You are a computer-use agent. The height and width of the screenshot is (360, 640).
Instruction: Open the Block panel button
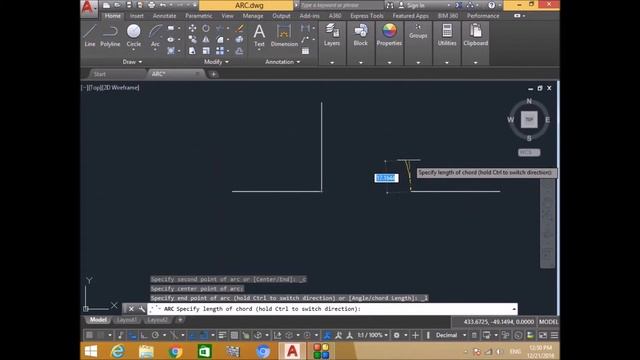[x=360, y=35]
